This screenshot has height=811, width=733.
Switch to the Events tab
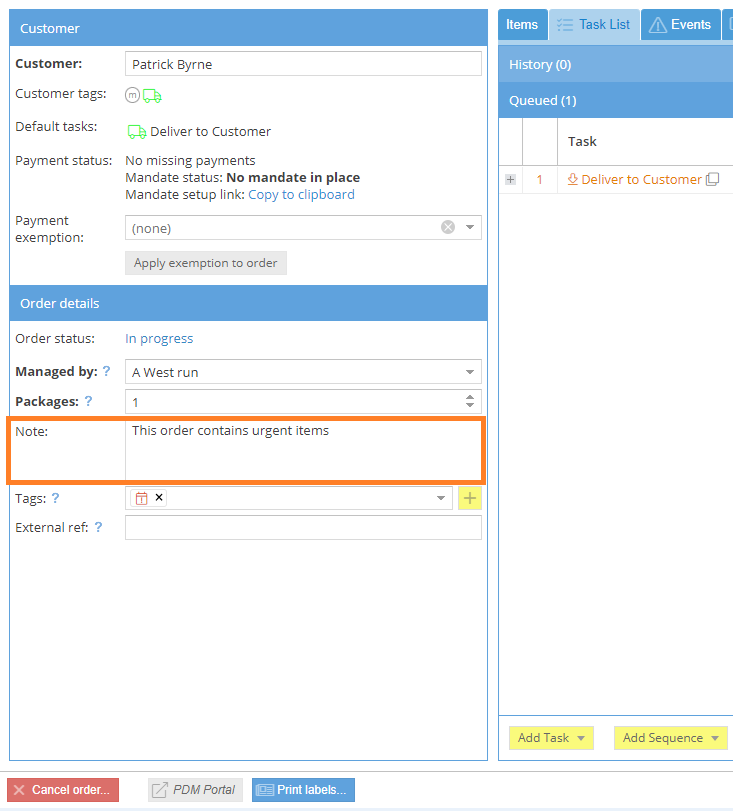680,25
